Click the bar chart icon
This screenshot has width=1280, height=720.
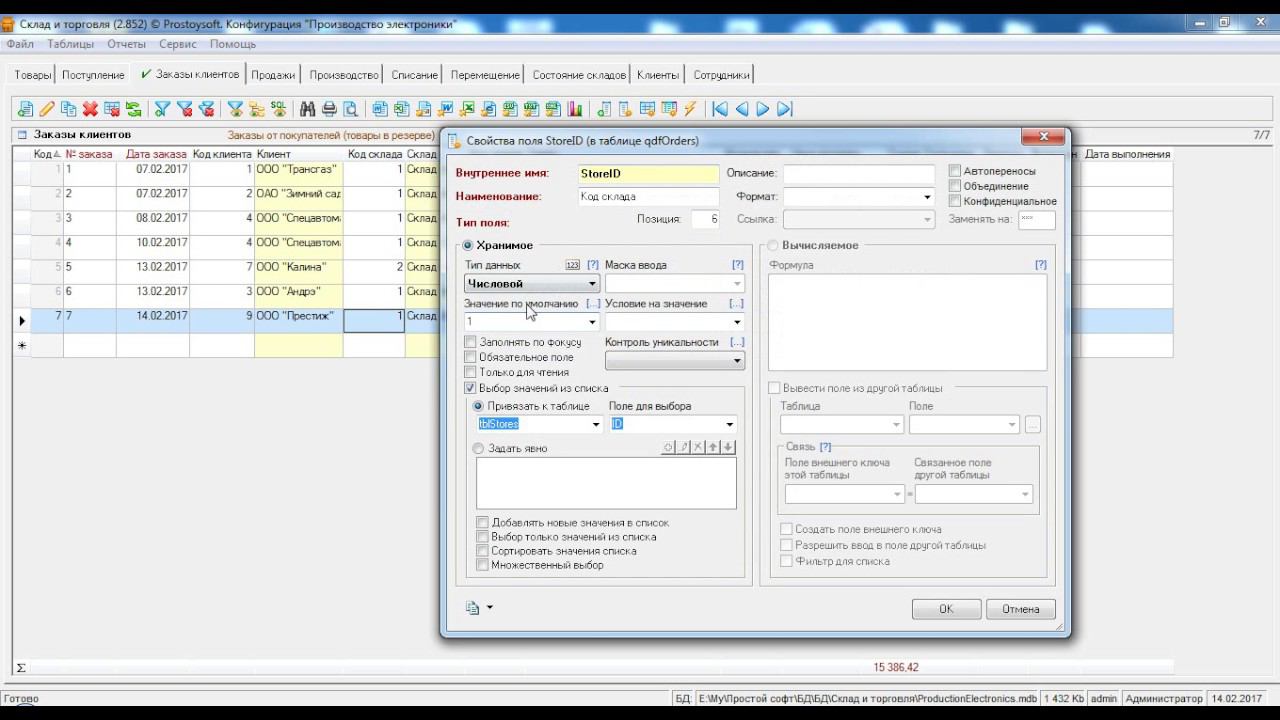(x=575, y=109)
